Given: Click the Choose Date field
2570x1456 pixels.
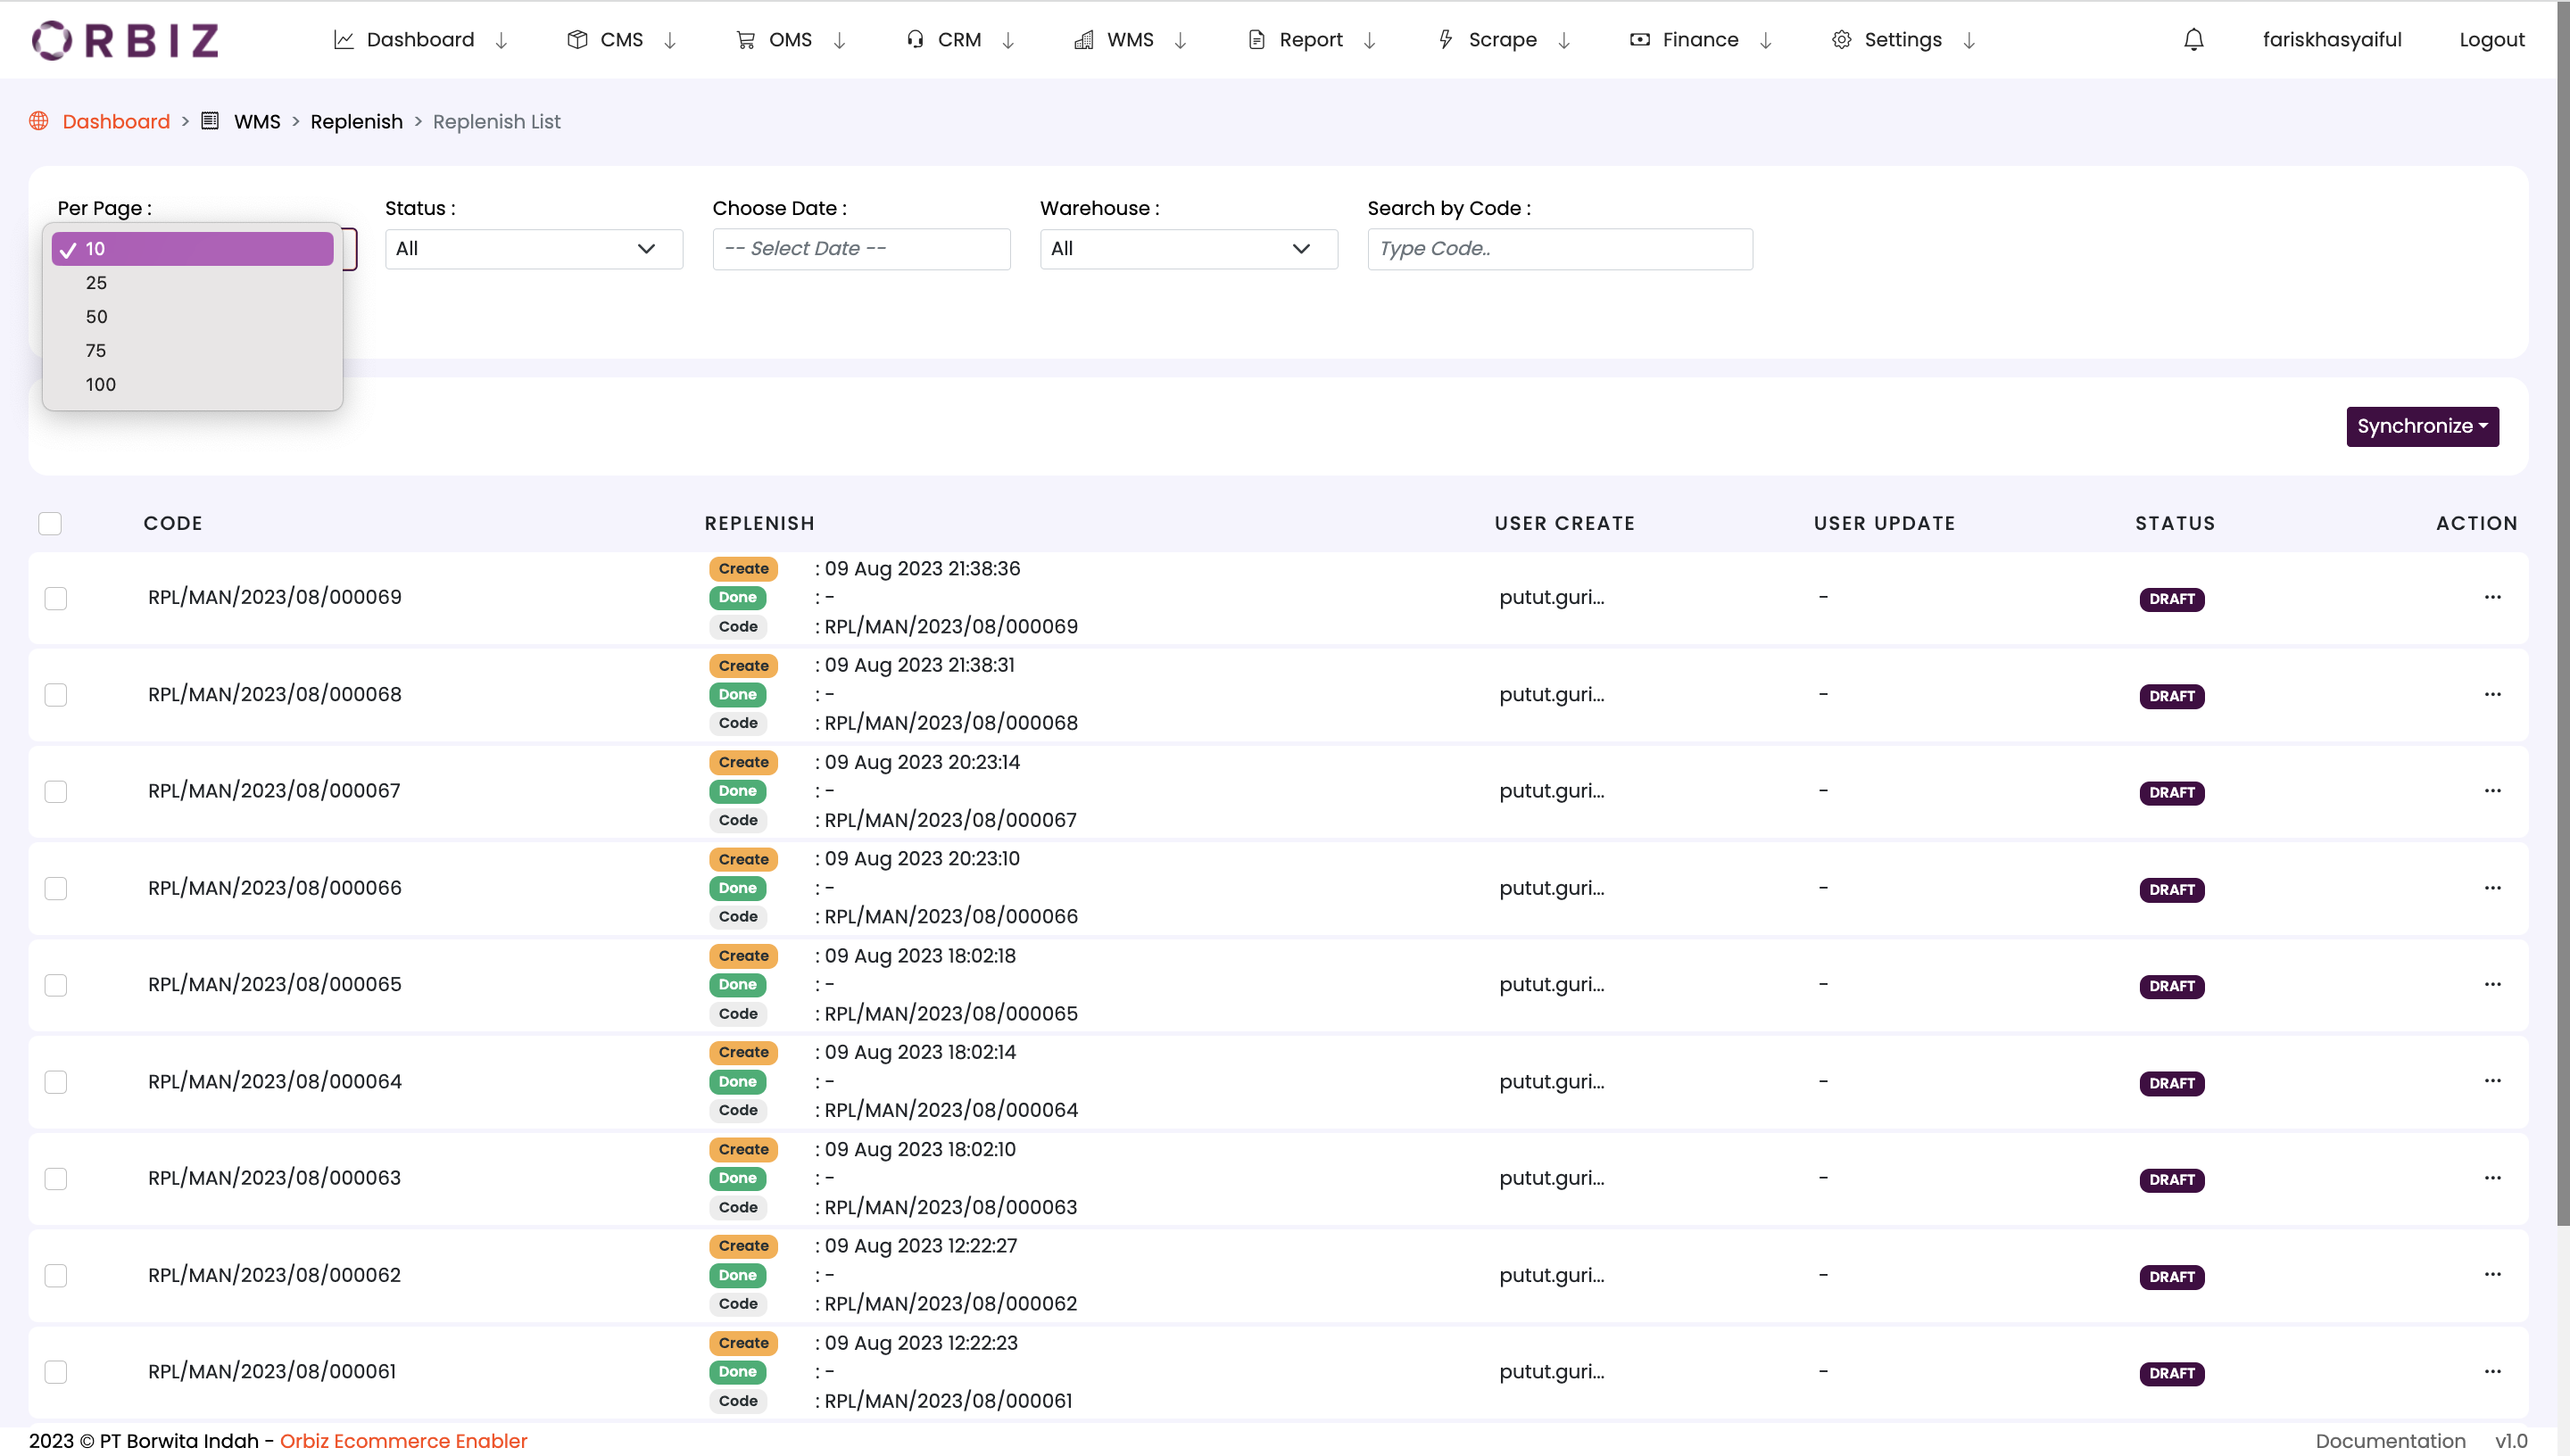Looking at the screenshot, I should click(861, 249).
